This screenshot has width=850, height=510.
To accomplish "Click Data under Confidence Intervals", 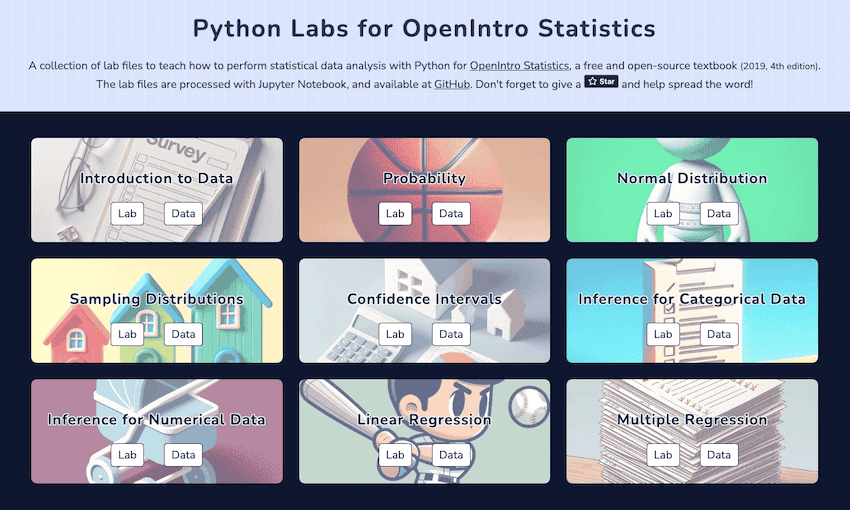I will coord(451,334).
